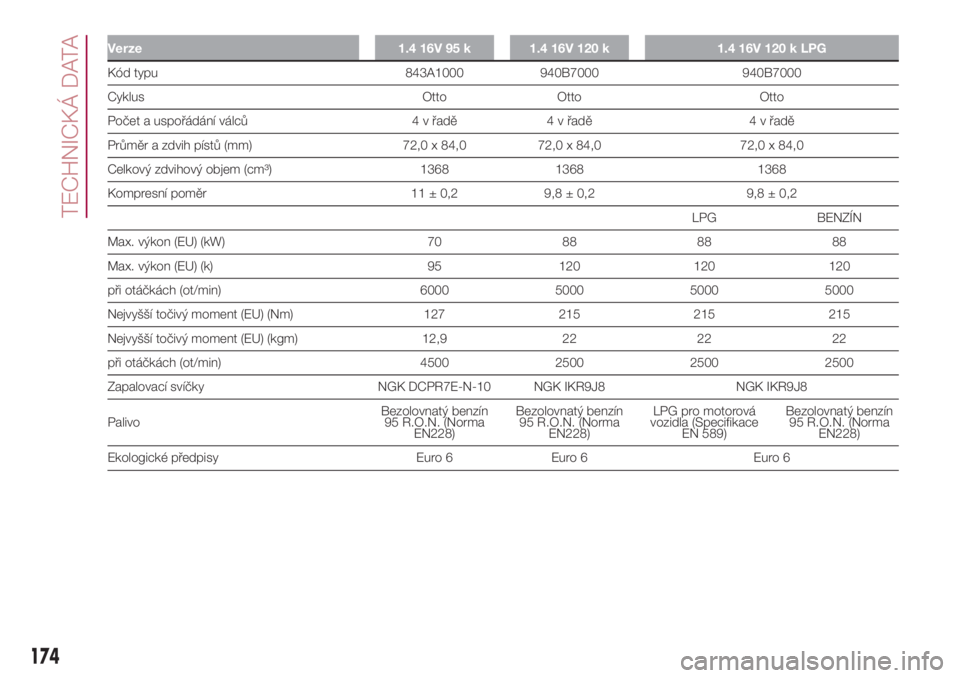Click the '95' horsepower value
Image resolution: width=960 pixels, height=678 pixels.
click(434, 266)
